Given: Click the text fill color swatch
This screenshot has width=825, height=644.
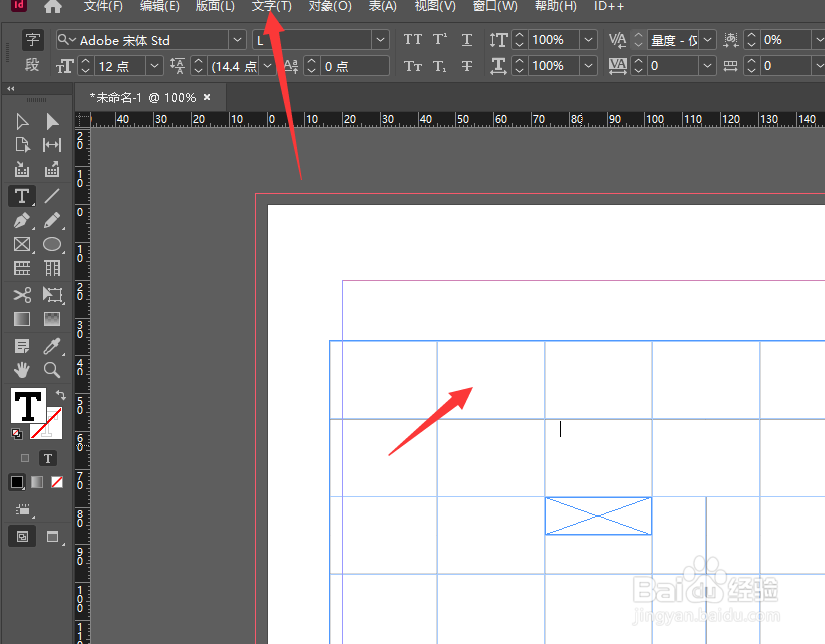Looking at the screenshot, I should (x=28, y=406).
